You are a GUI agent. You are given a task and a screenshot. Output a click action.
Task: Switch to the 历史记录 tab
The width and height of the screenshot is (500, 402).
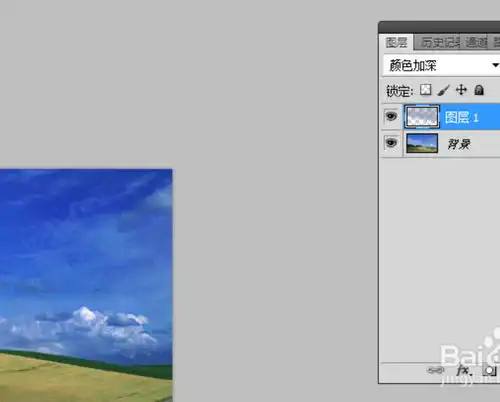[439, 42]
